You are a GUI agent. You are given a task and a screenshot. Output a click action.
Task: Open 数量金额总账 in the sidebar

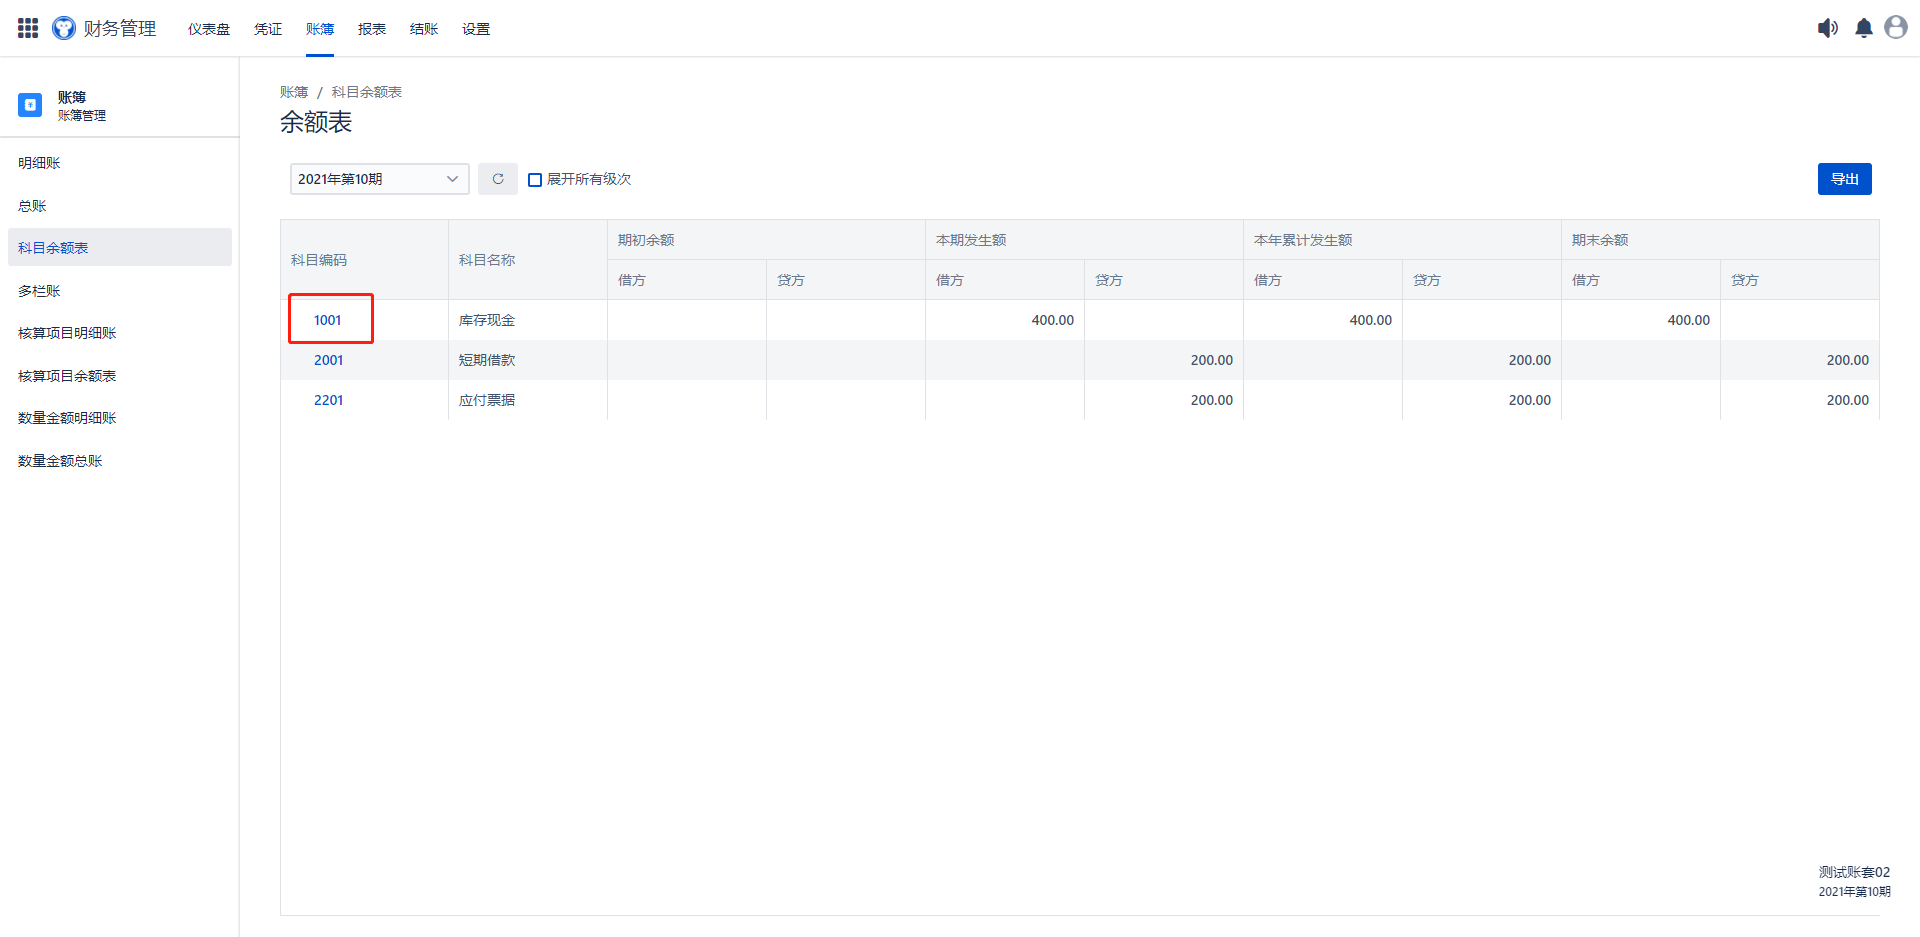coord(60,461)
